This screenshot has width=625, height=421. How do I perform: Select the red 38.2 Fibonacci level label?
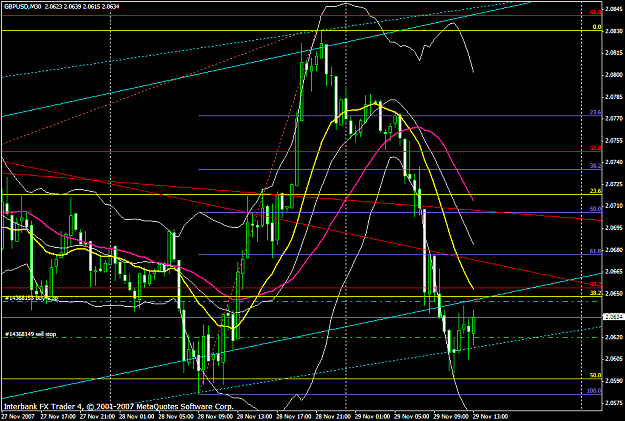[596, 284]
